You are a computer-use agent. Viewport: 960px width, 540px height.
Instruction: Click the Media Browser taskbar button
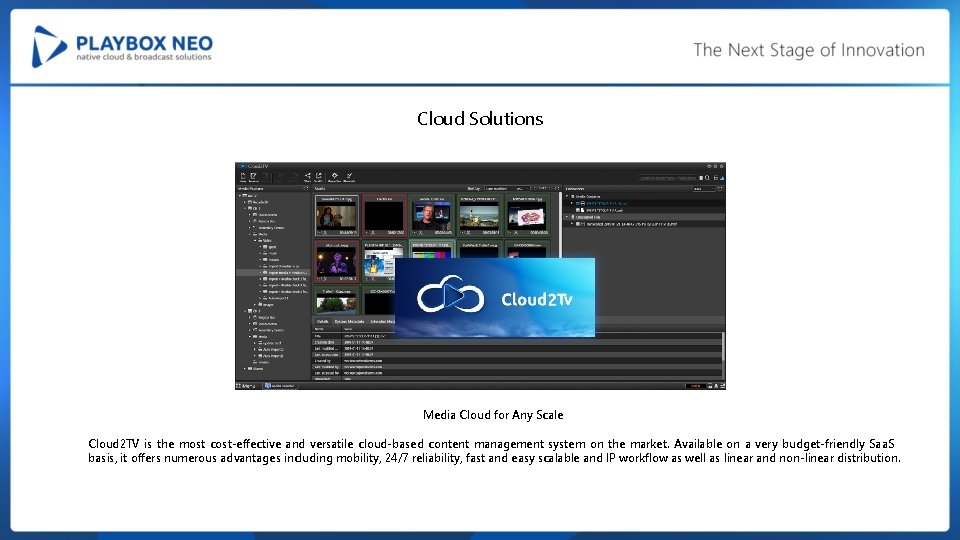point(280,386)
